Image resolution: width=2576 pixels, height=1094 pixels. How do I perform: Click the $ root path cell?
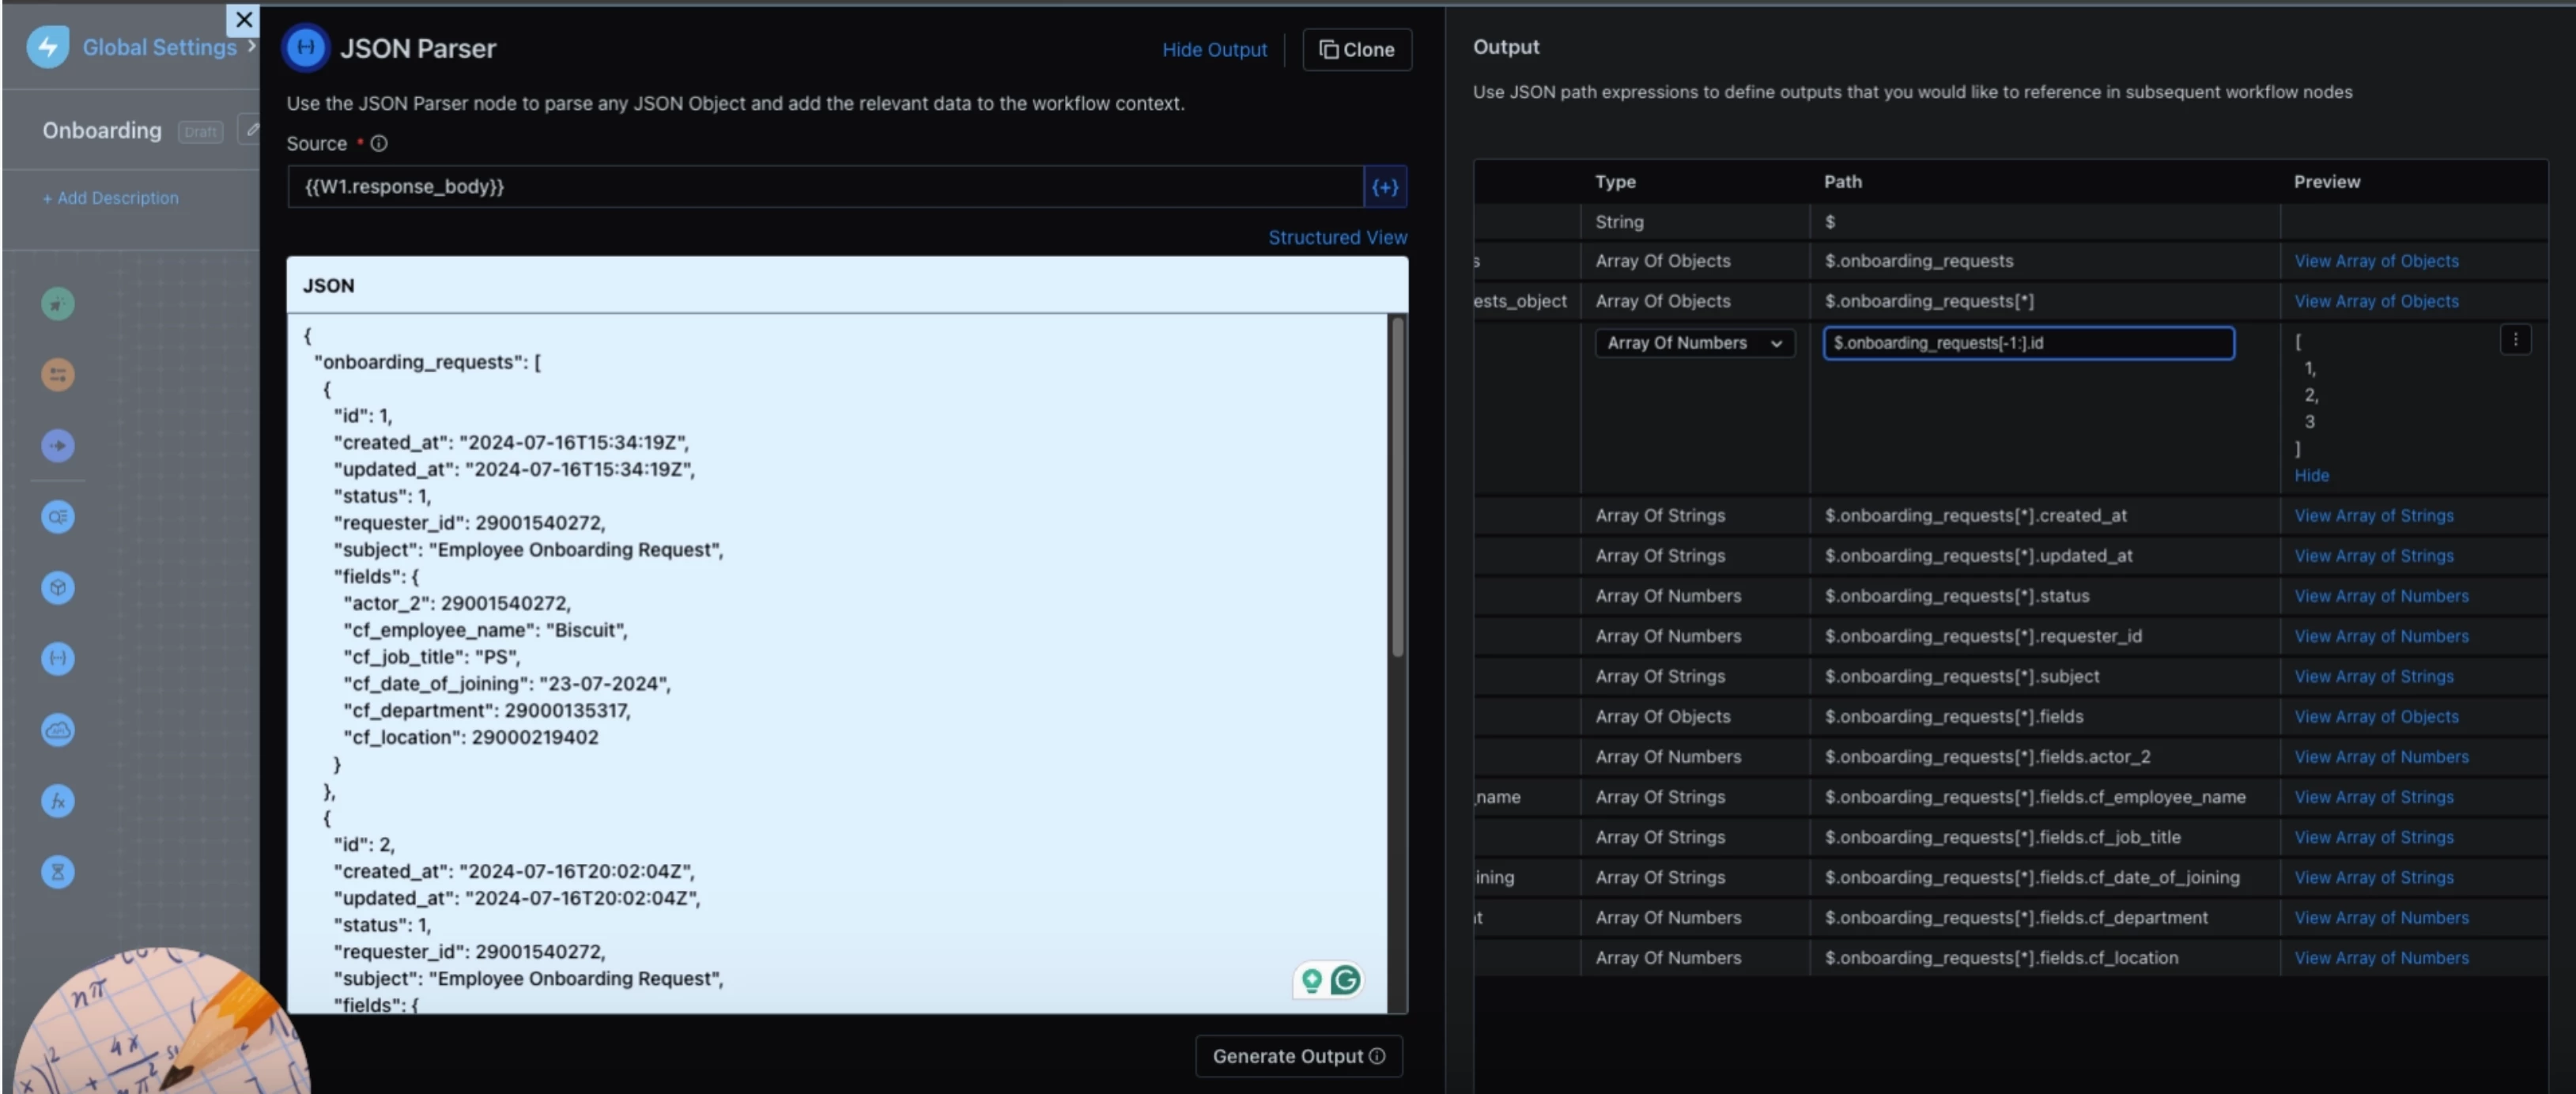[2045, 222]
